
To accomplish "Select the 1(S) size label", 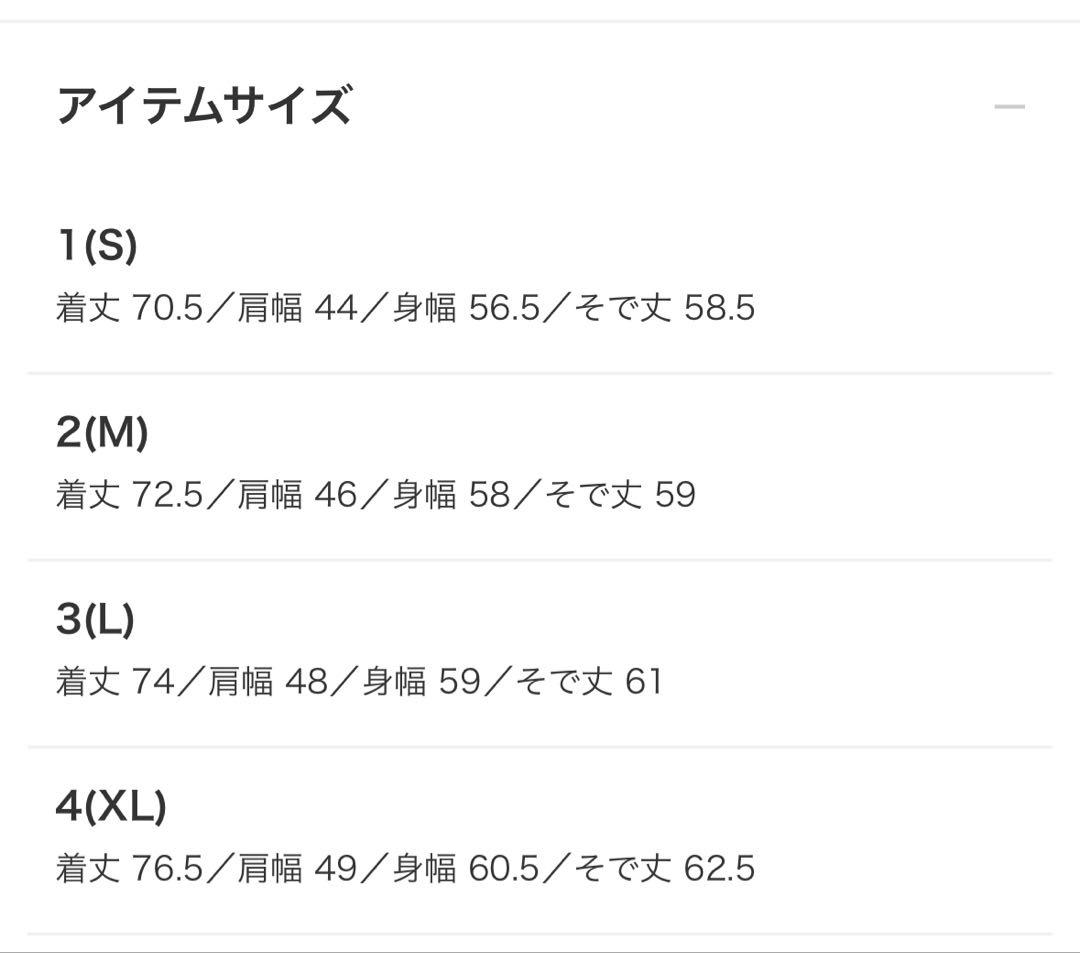I will pyautogui.click(x=97, y=245).
